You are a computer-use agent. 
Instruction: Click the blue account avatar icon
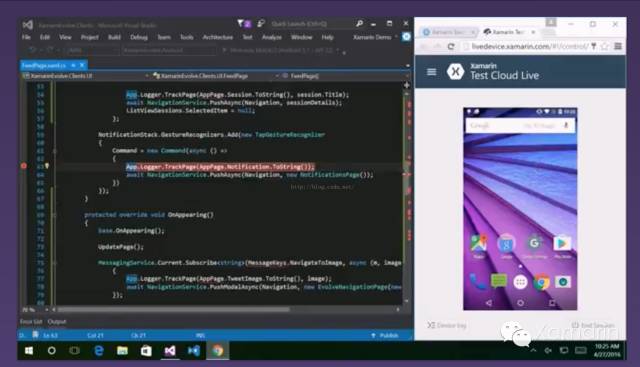click(x=406, y=37)
